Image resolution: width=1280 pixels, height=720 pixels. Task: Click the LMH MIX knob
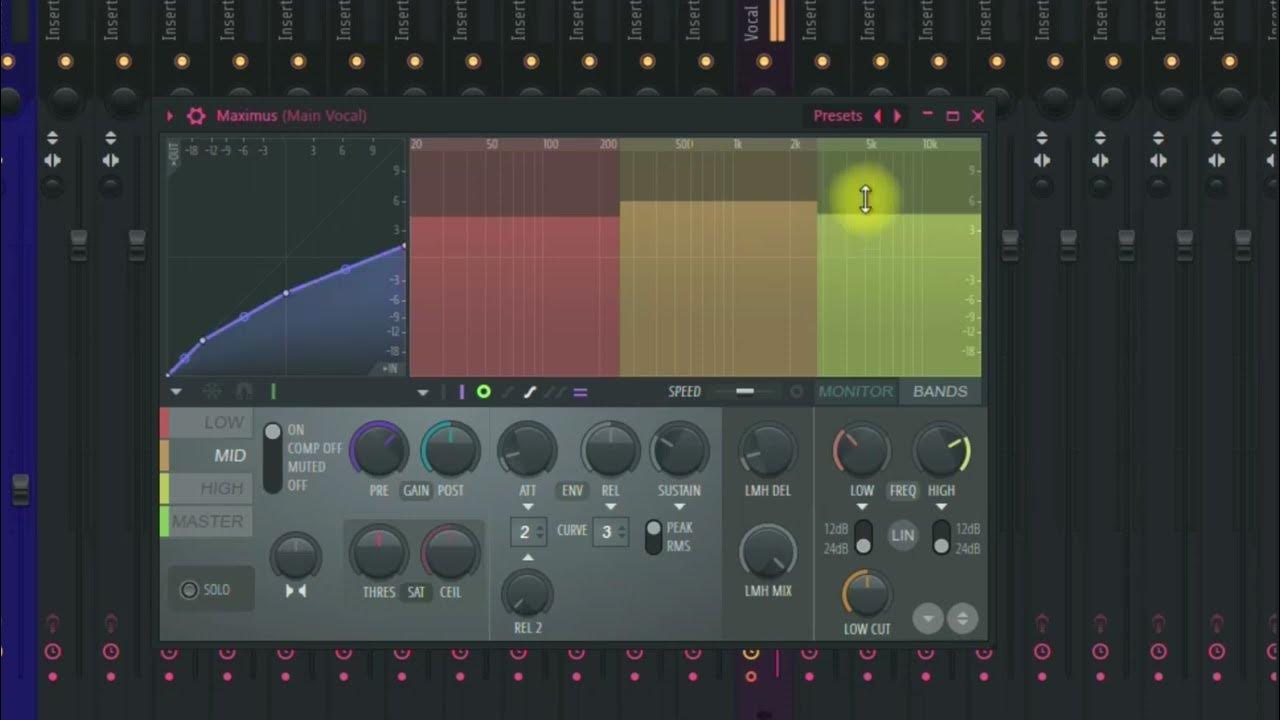tap(768, 551)
